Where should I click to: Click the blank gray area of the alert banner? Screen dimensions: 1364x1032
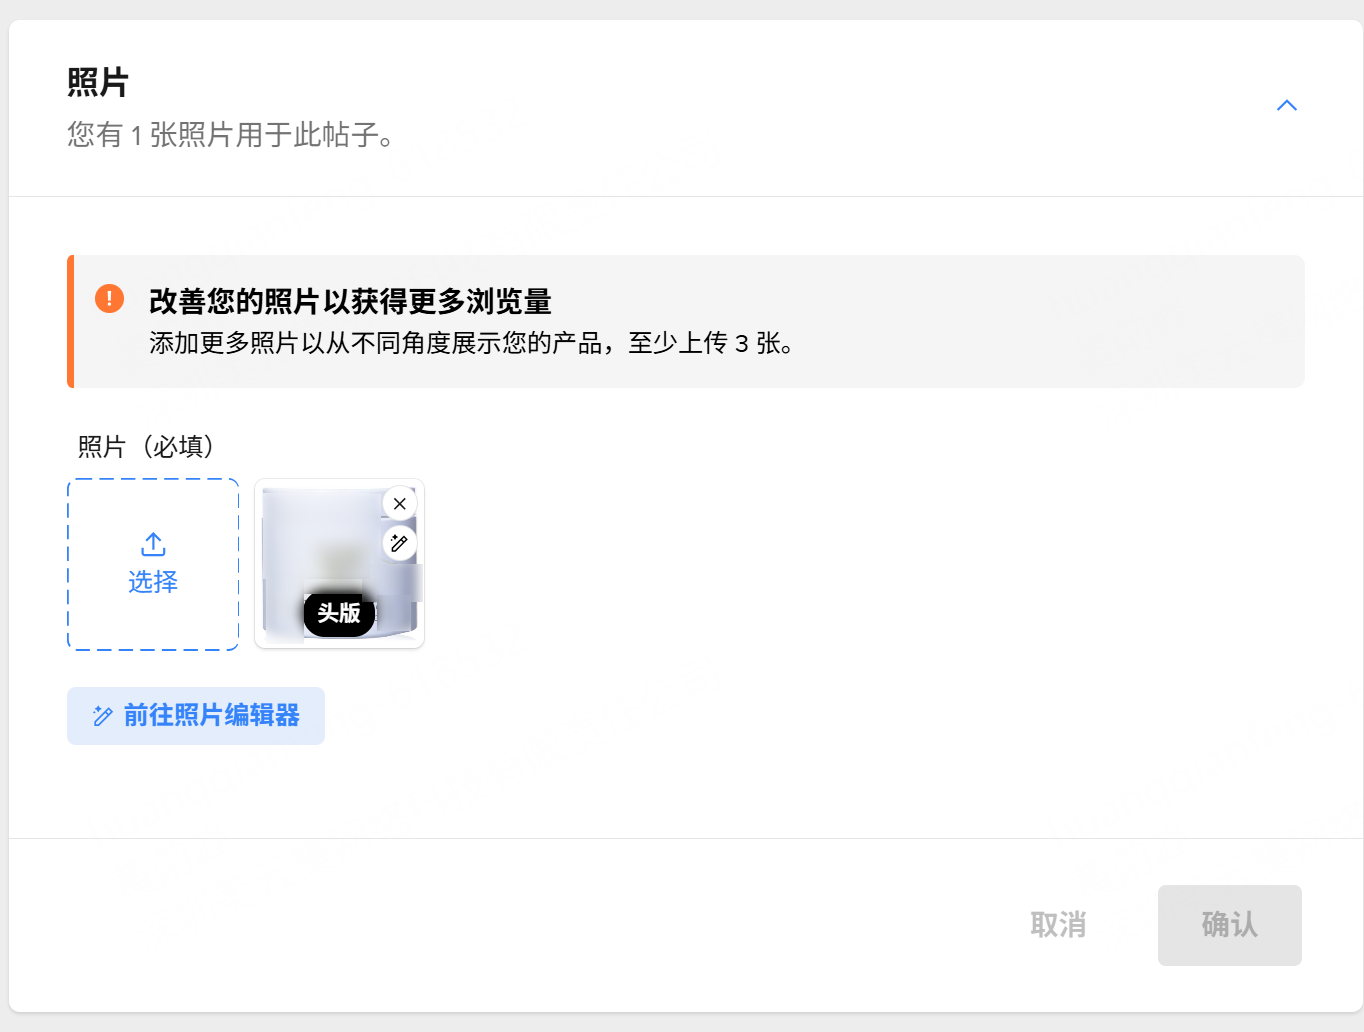click(1050, 320)
